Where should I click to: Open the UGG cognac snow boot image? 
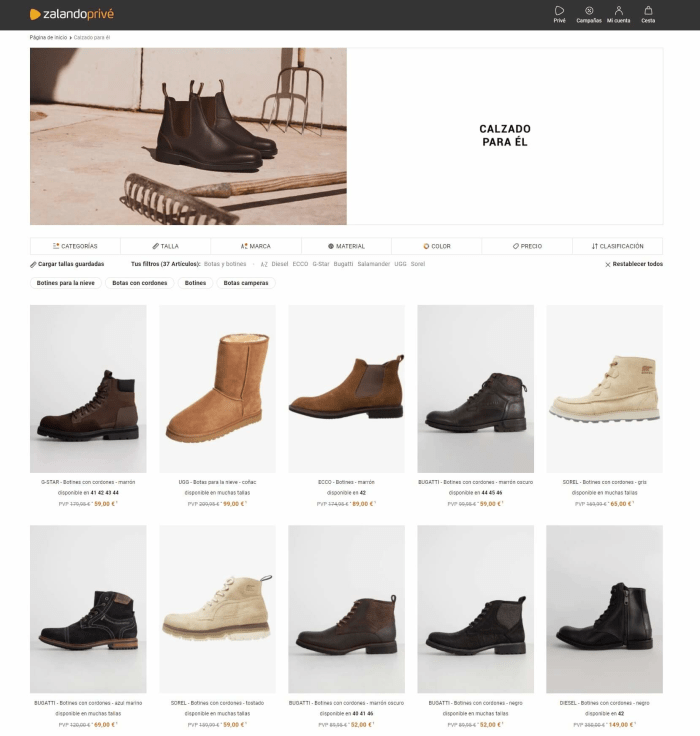(x=217, y=389)
